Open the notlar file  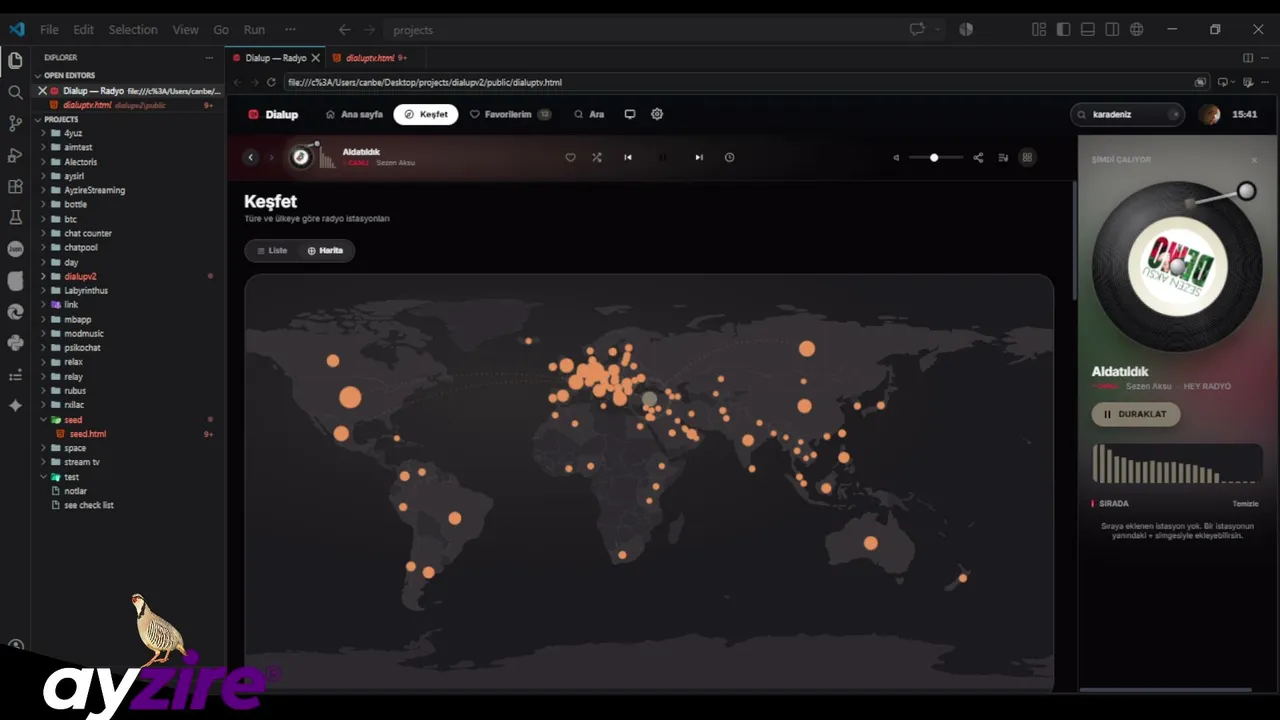coord(128,491)
